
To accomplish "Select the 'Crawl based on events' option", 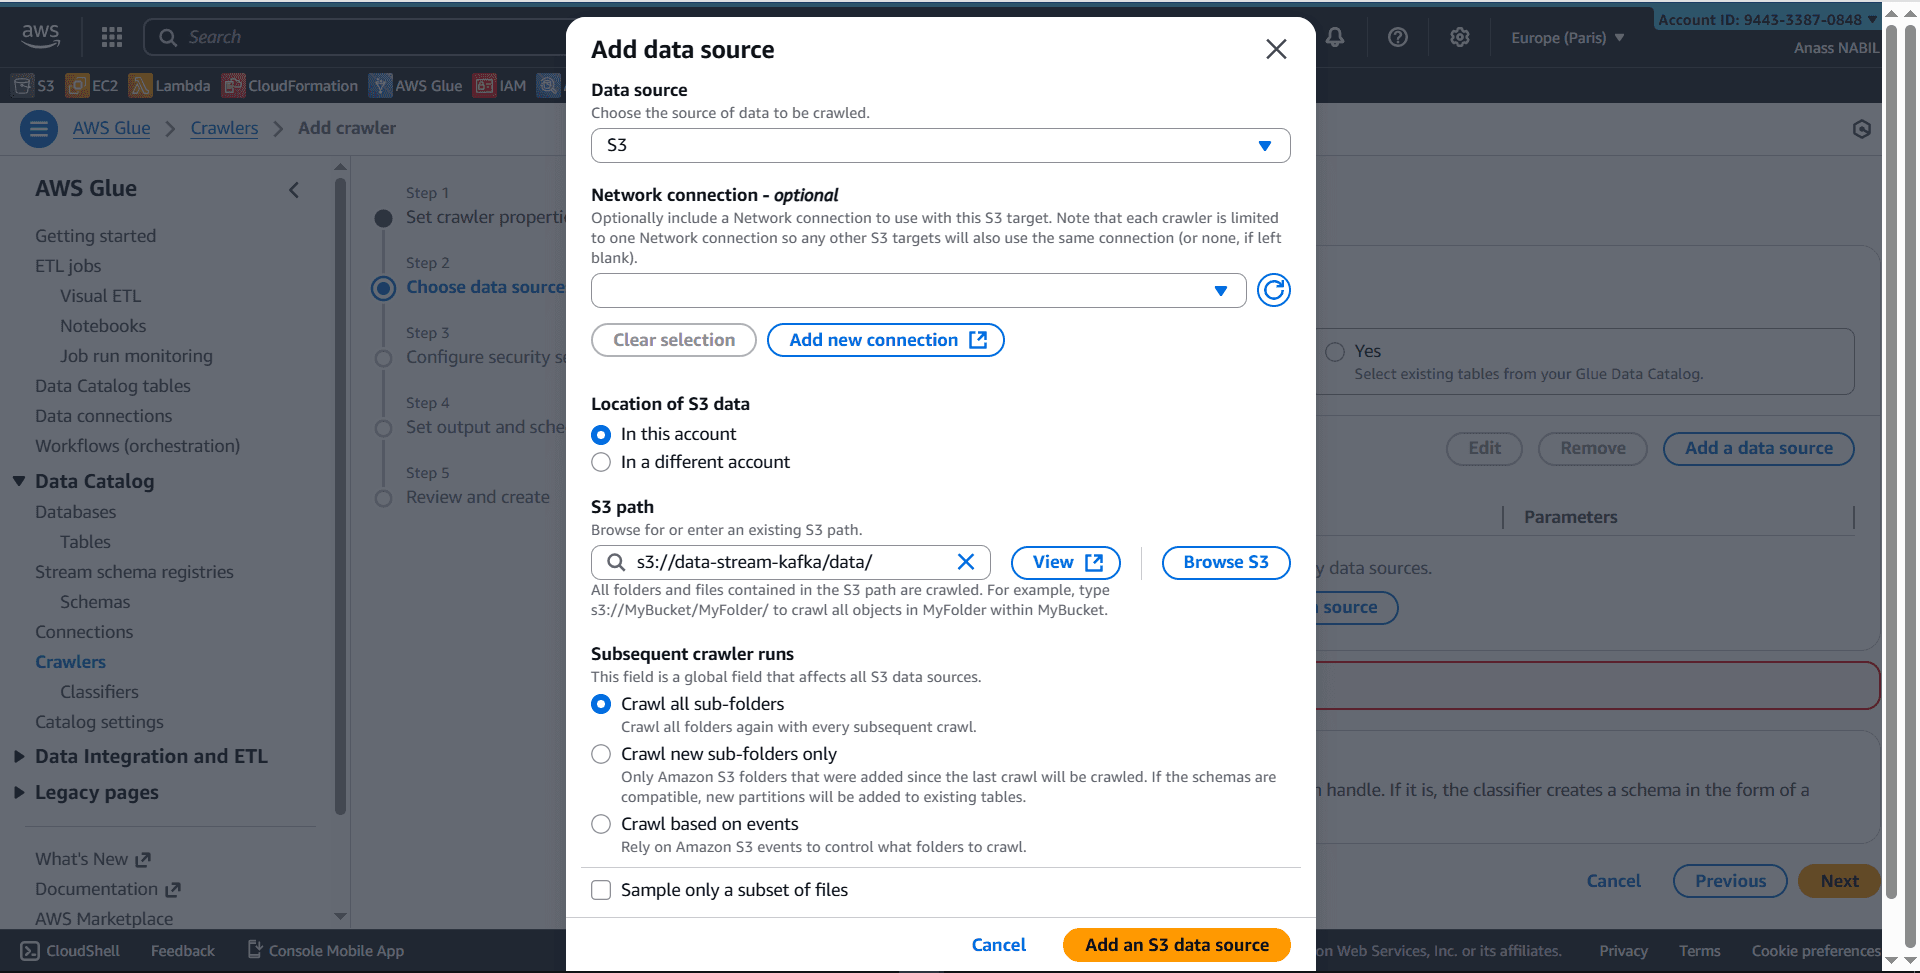I will [x=601, y=824].
